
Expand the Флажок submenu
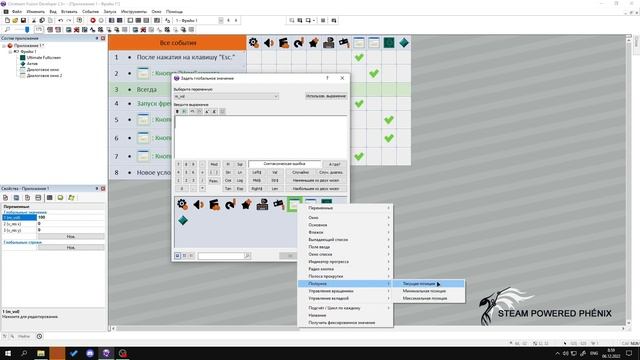pyautogui.click(x=345, y=232)
